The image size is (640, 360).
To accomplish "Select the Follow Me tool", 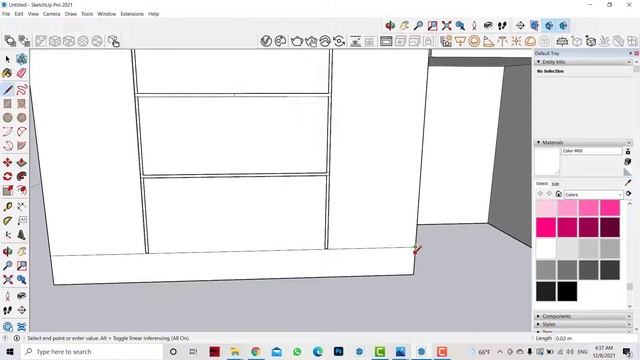I will click(22, 176).
